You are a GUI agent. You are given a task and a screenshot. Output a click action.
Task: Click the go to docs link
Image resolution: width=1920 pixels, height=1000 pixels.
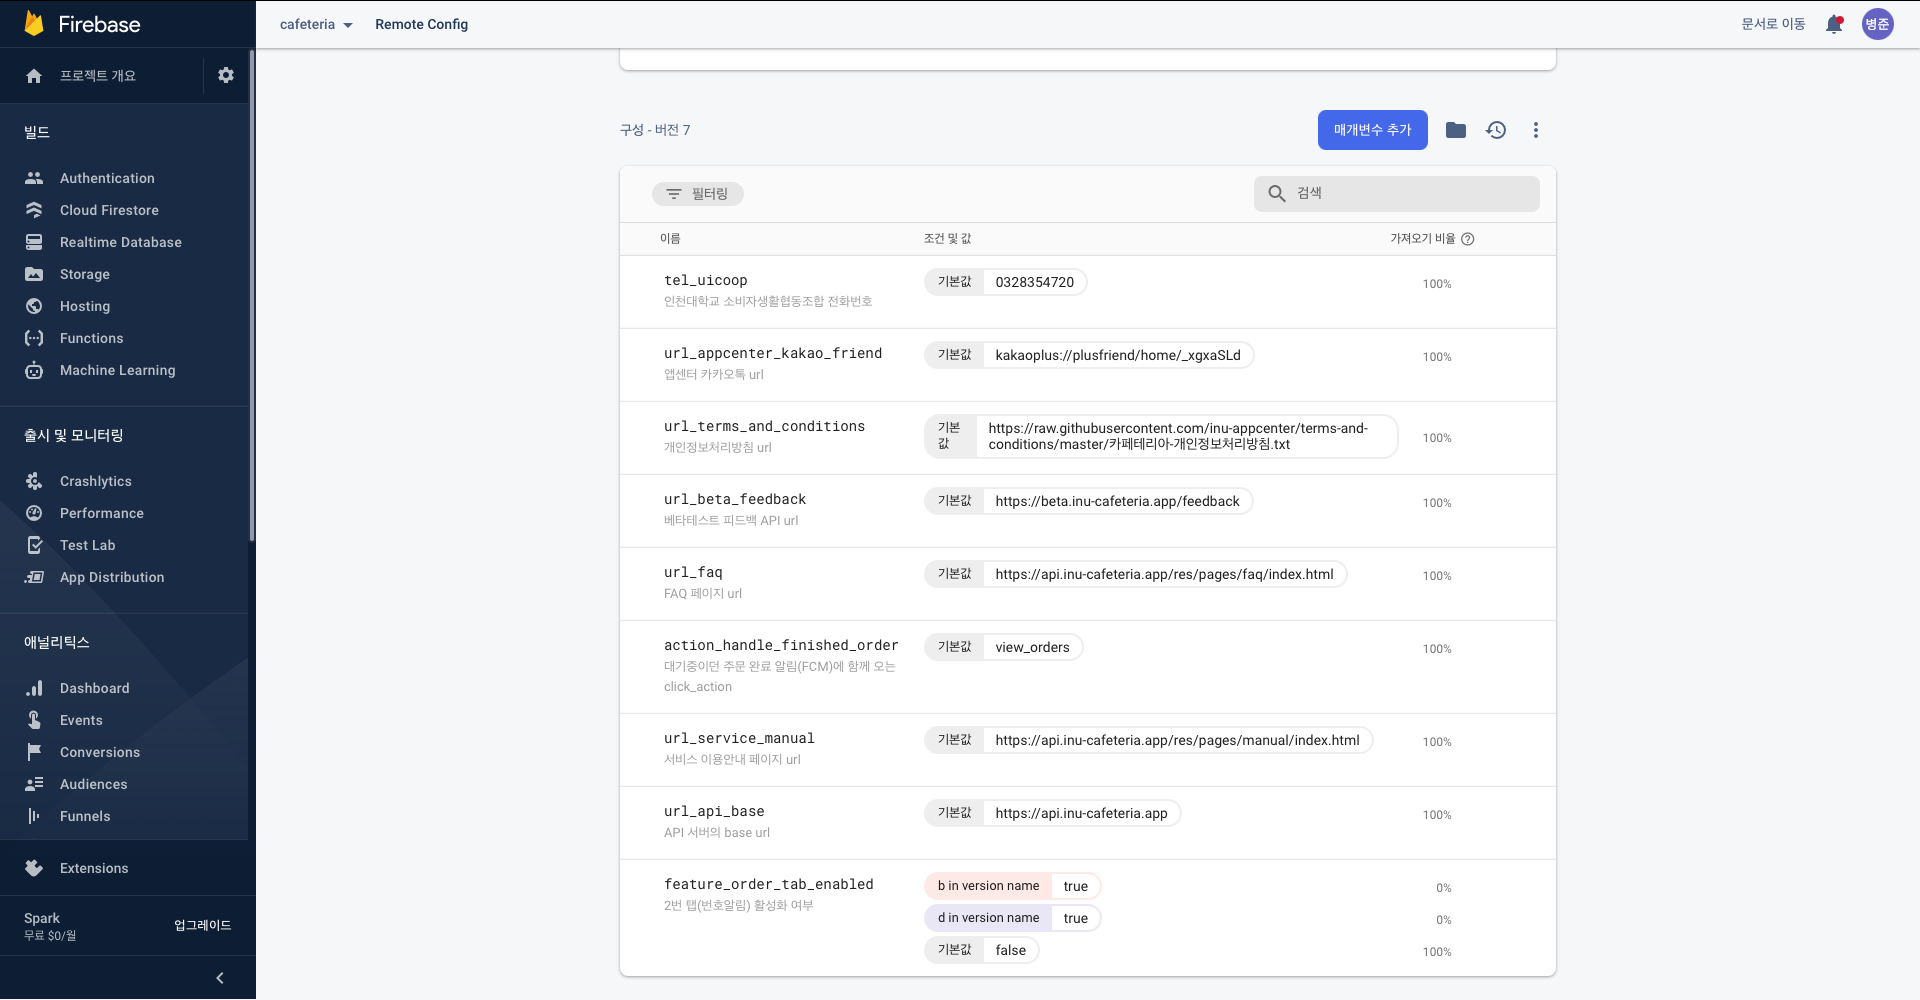coord(1773,24)
